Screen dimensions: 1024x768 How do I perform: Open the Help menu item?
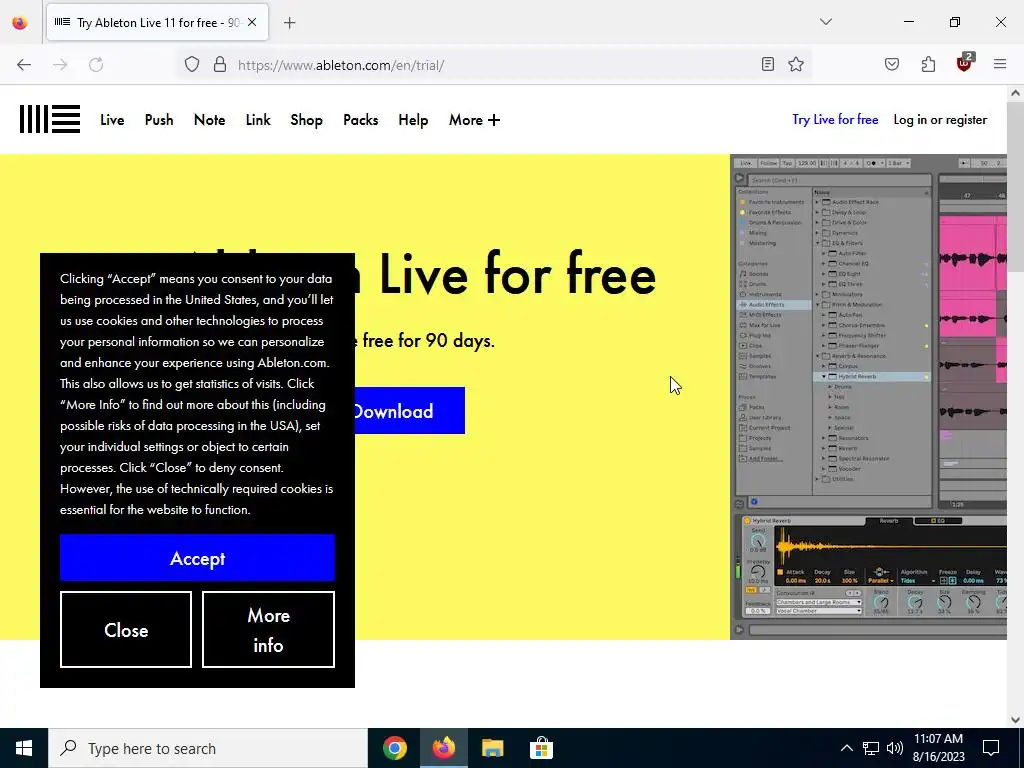413,120
